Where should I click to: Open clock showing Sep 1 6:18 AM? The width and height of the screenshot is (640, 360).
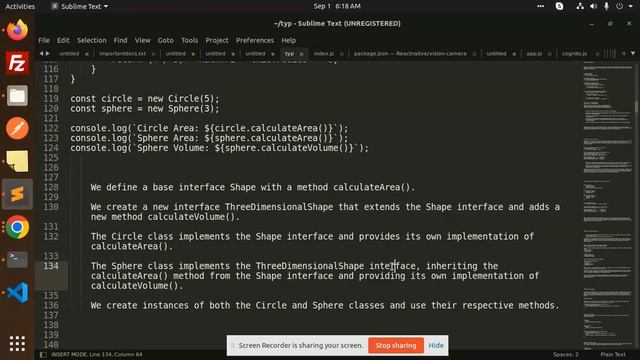[337, 6]
